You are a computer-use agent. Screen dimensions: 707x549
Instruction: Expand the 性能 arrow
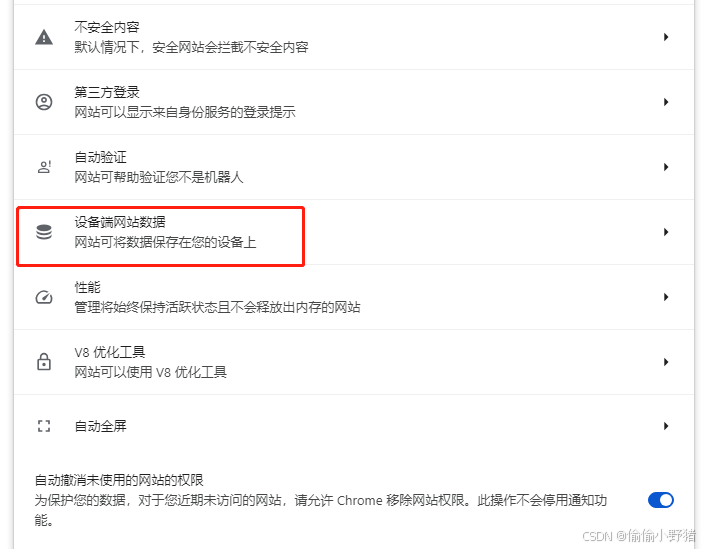pyautogui.click(x=666, y=297)
